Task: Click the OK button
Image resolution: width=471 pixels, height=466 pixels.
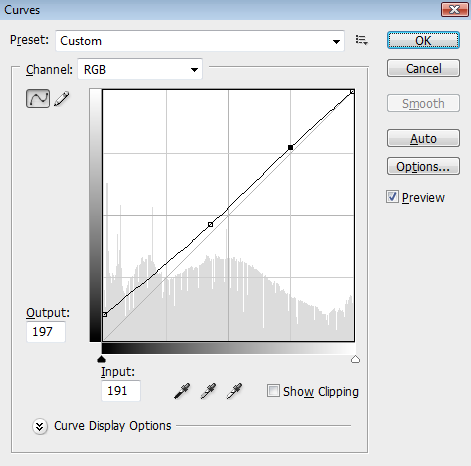Action: tap(423, 40)
